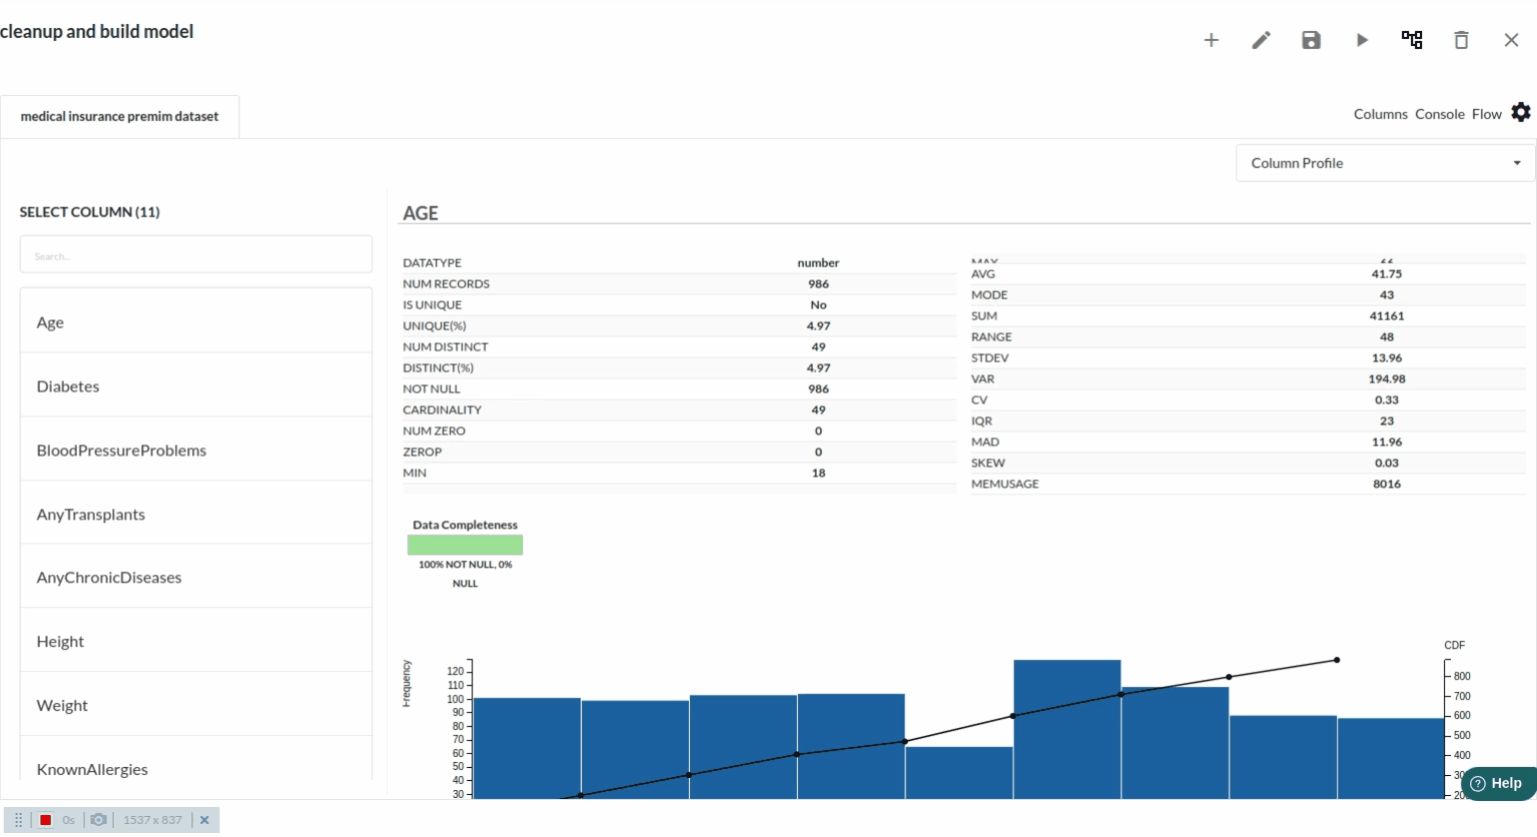Select the AnyChronicDiseases column

196,577
